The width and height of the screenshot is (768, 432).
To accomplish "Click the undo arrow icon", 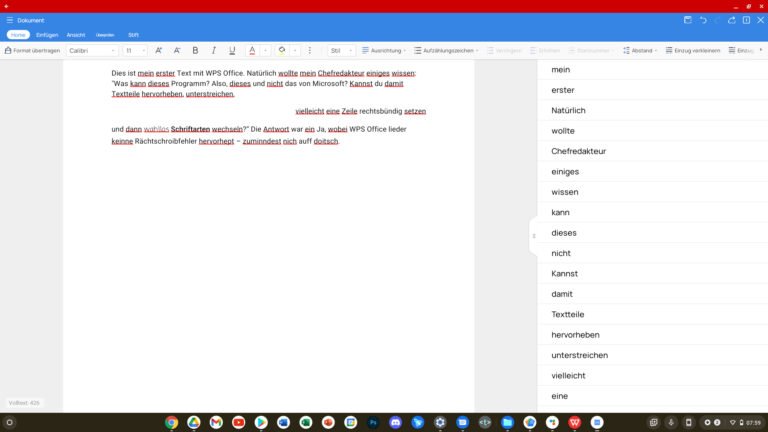I will [x=703, y=20].
